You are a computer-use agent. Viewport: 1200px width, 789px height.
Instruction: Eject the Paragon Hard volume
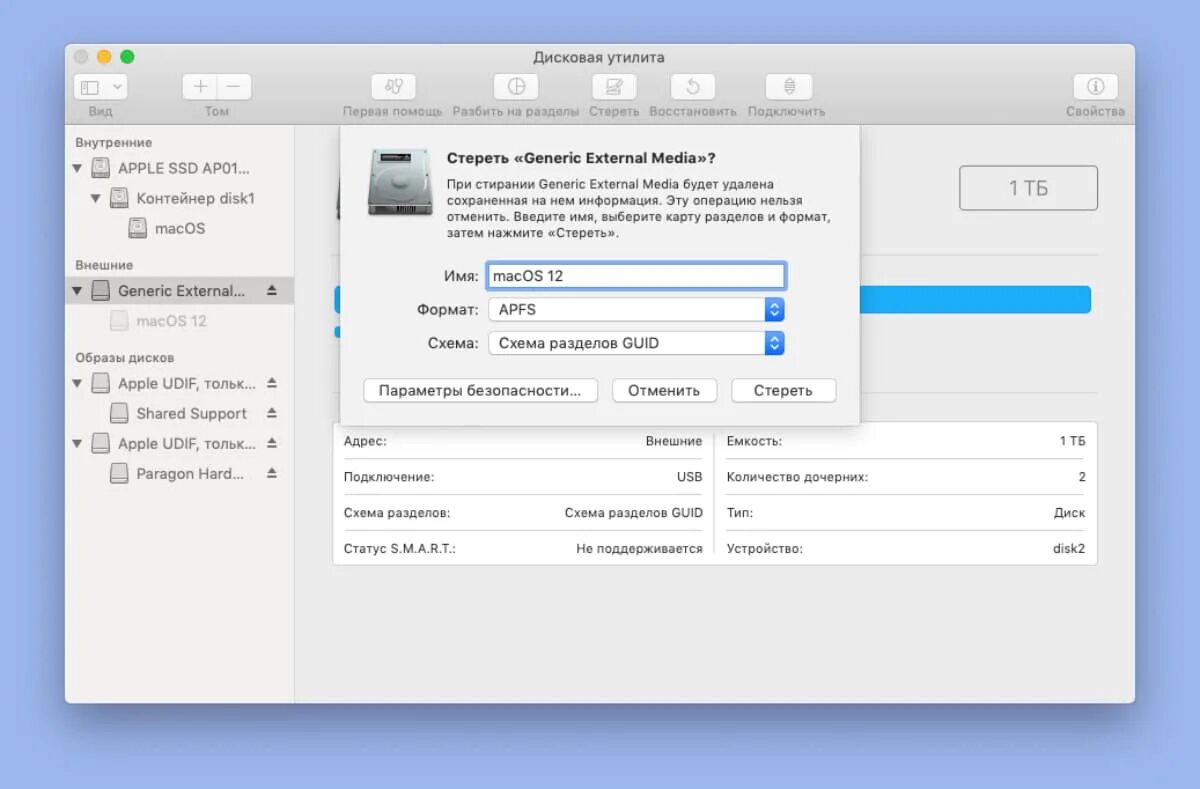(x=272, y=474)
